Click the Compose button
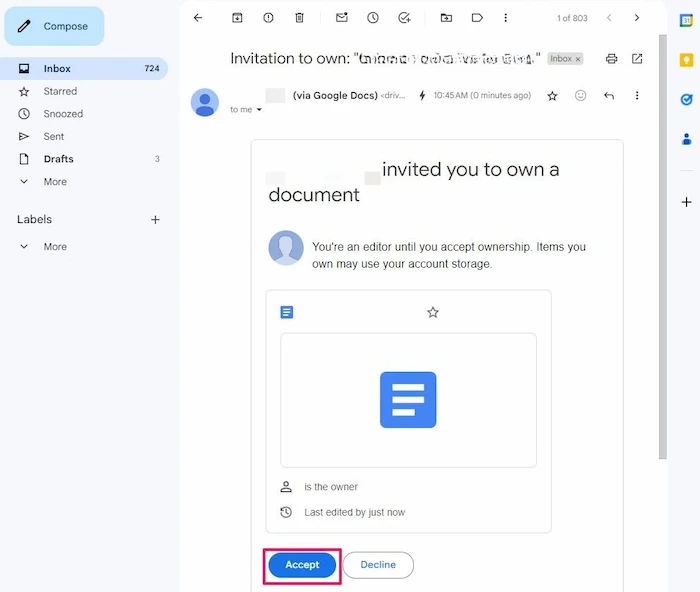 tap(54, 26)
